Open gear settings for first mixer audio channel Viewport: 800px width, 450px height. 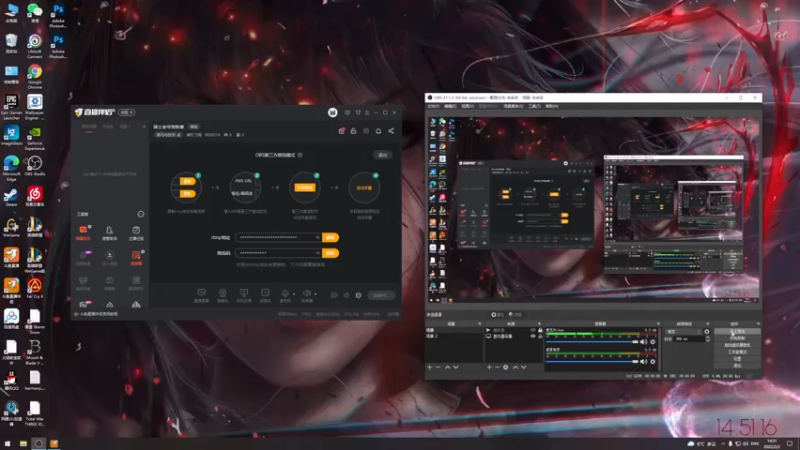click(653, 342)
